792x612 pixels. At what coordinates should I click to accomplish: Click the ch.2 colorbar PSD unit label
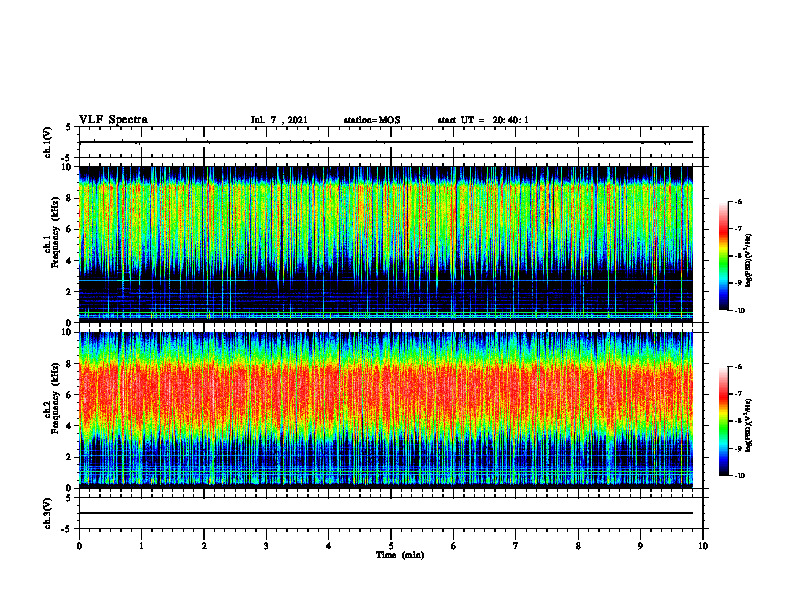click(749, 425)
